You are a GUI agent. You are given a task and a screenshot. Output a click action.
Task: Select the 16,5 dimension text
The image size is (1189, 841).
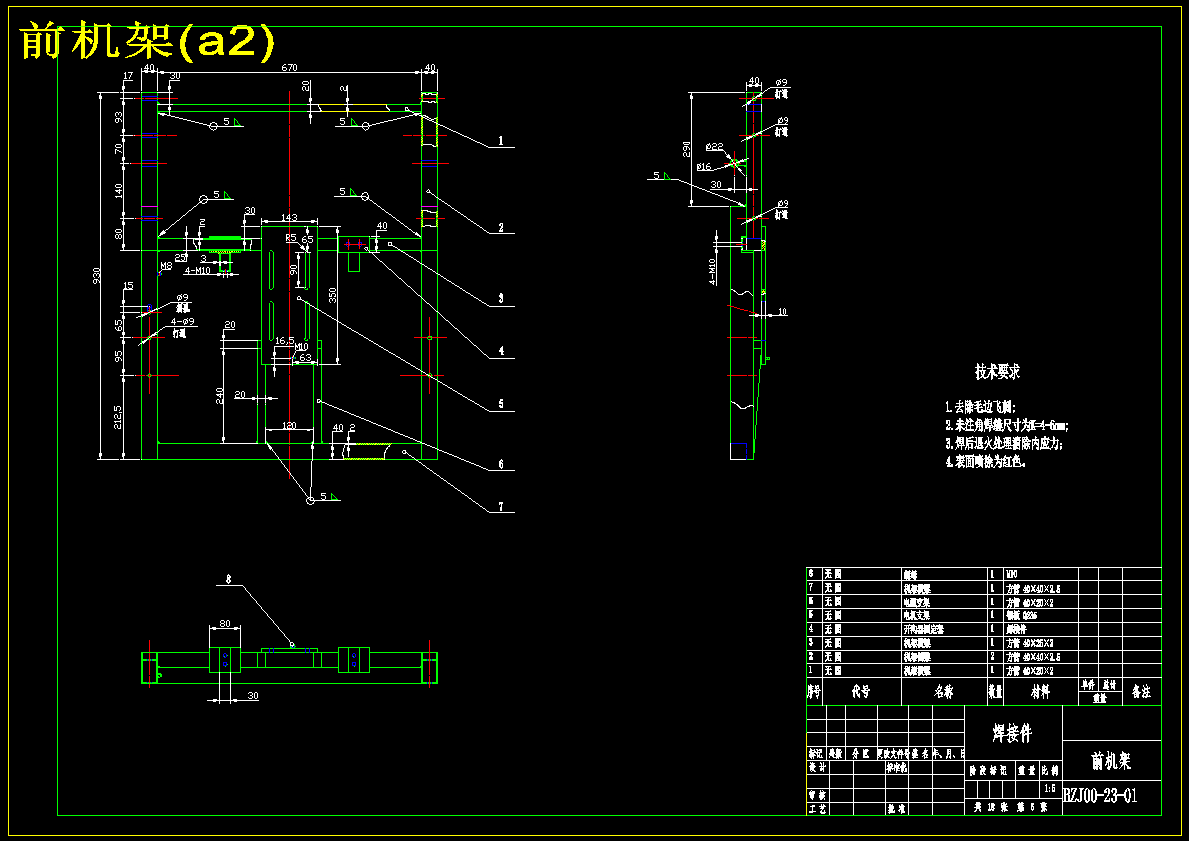tap(284, 341)
